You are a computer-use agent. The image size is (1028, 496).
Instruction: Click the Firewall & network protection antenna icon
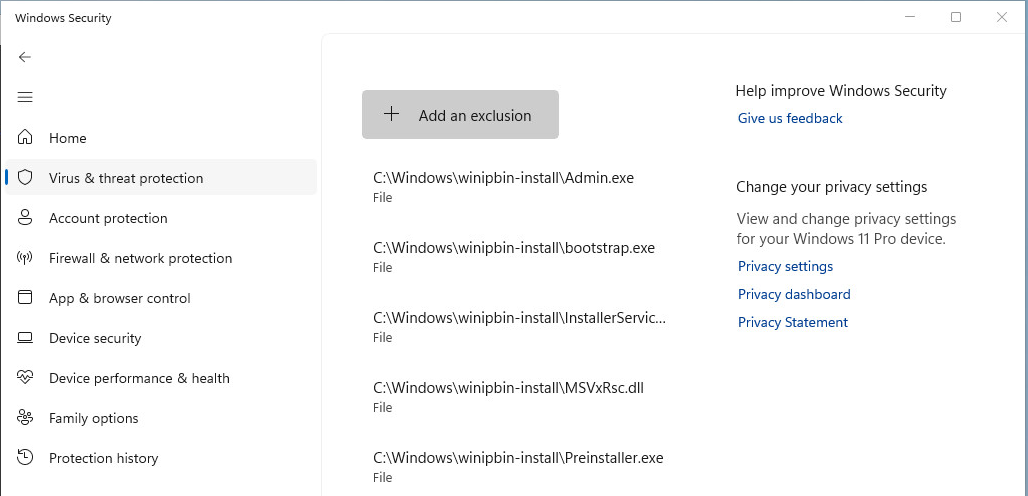(25, 258)
